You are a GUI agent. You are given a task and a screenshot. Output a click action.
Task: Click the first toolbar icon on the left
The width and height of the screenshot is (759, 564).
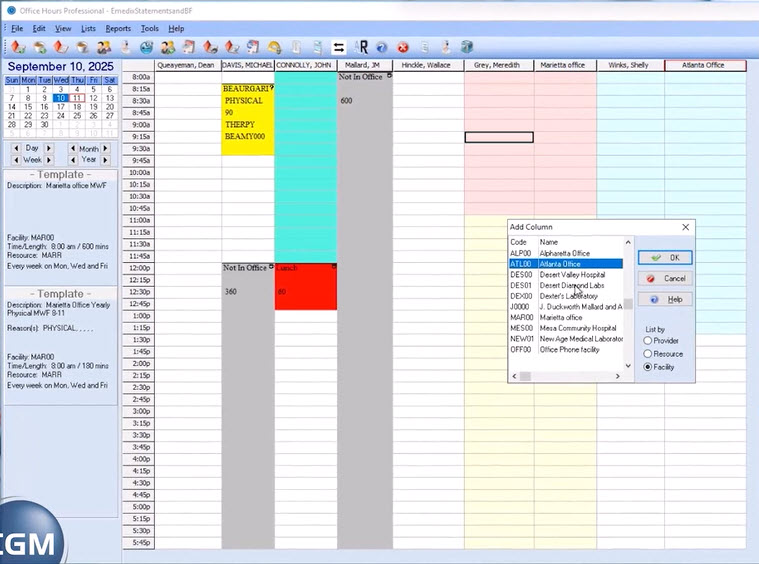(18, 47)
